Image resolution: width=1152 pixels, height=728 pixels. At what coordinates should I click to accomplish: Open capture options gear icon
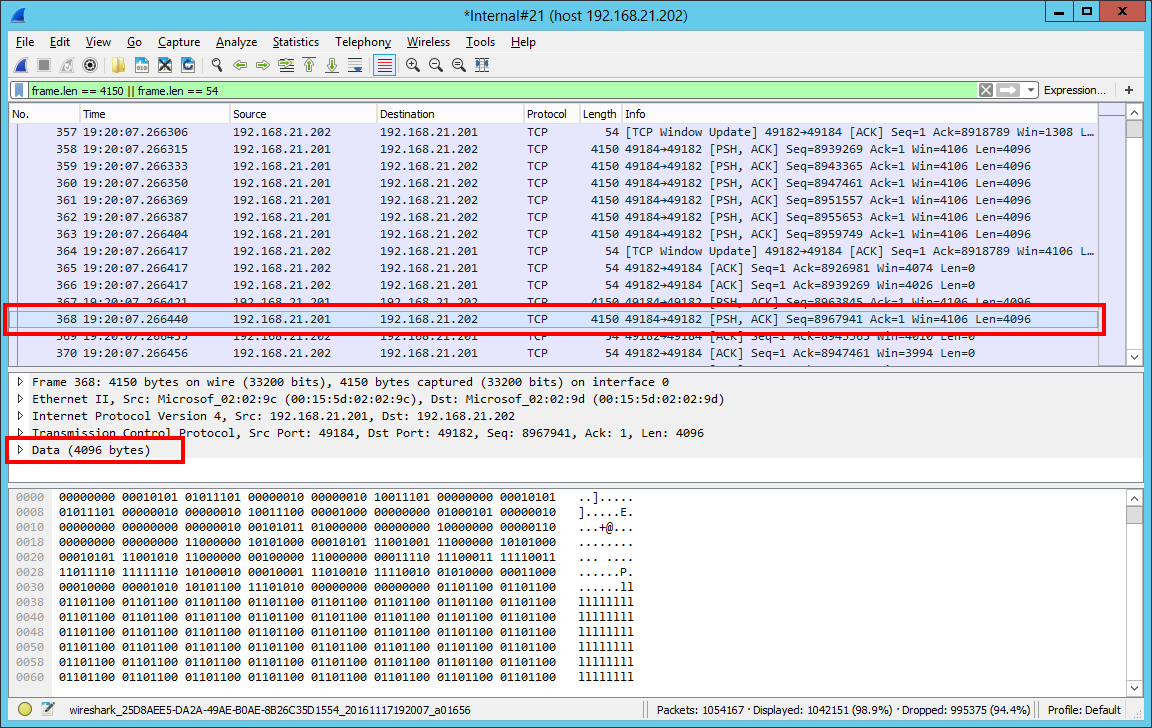(90, 65)
